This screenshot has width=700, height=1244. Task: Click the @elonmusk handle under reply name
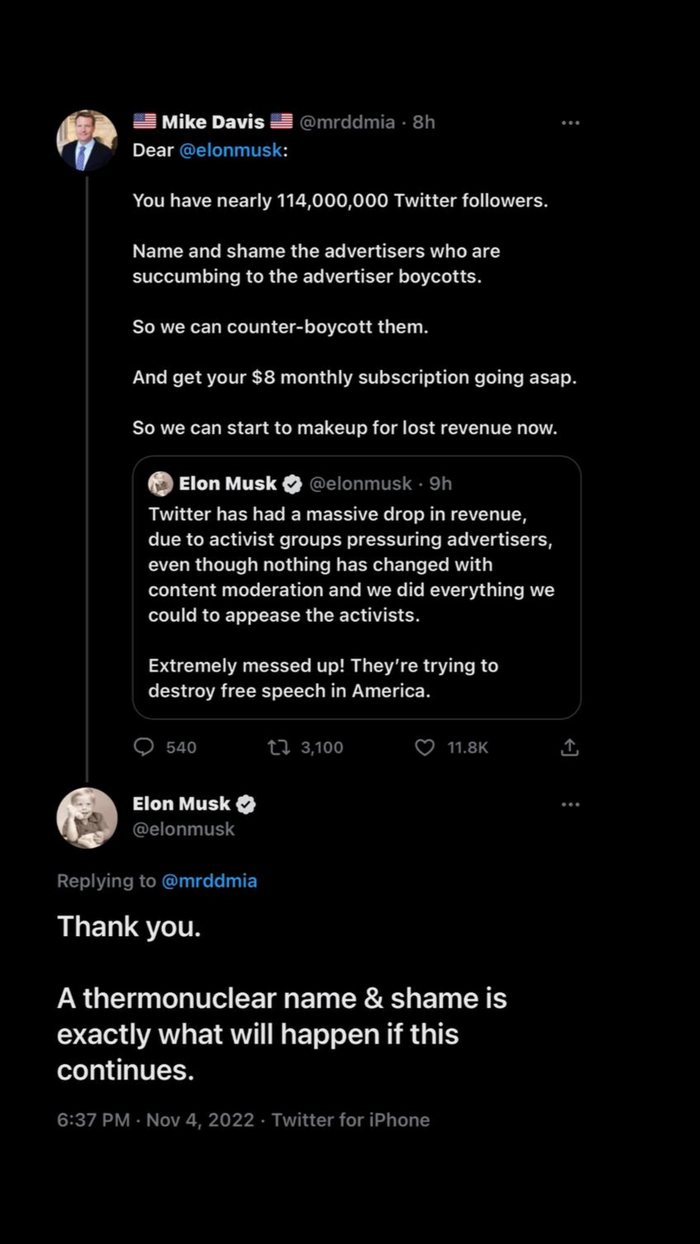coord(184,829)
